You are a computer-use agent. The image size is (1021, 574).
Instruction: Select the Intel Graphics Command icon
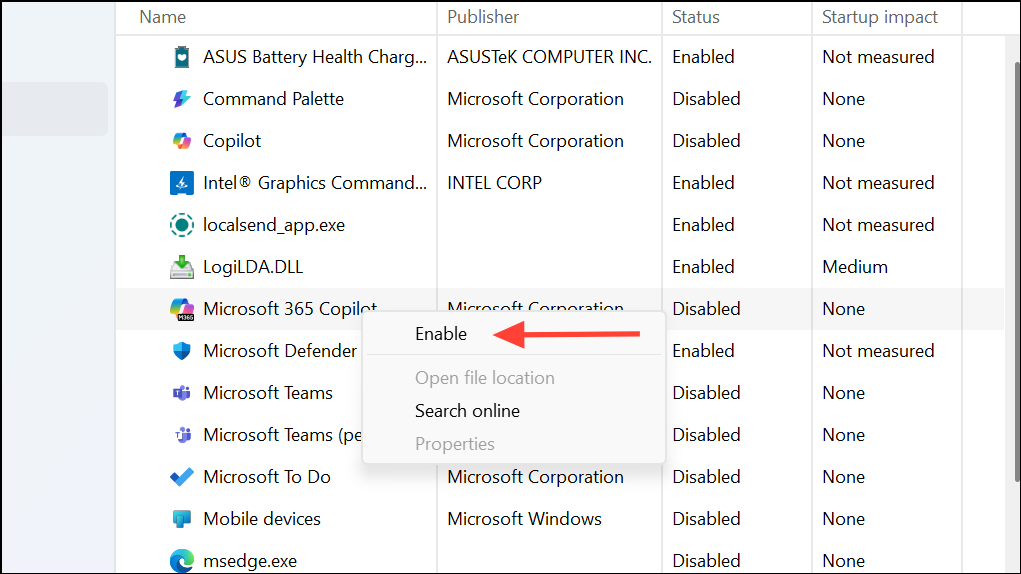point(182,183)
